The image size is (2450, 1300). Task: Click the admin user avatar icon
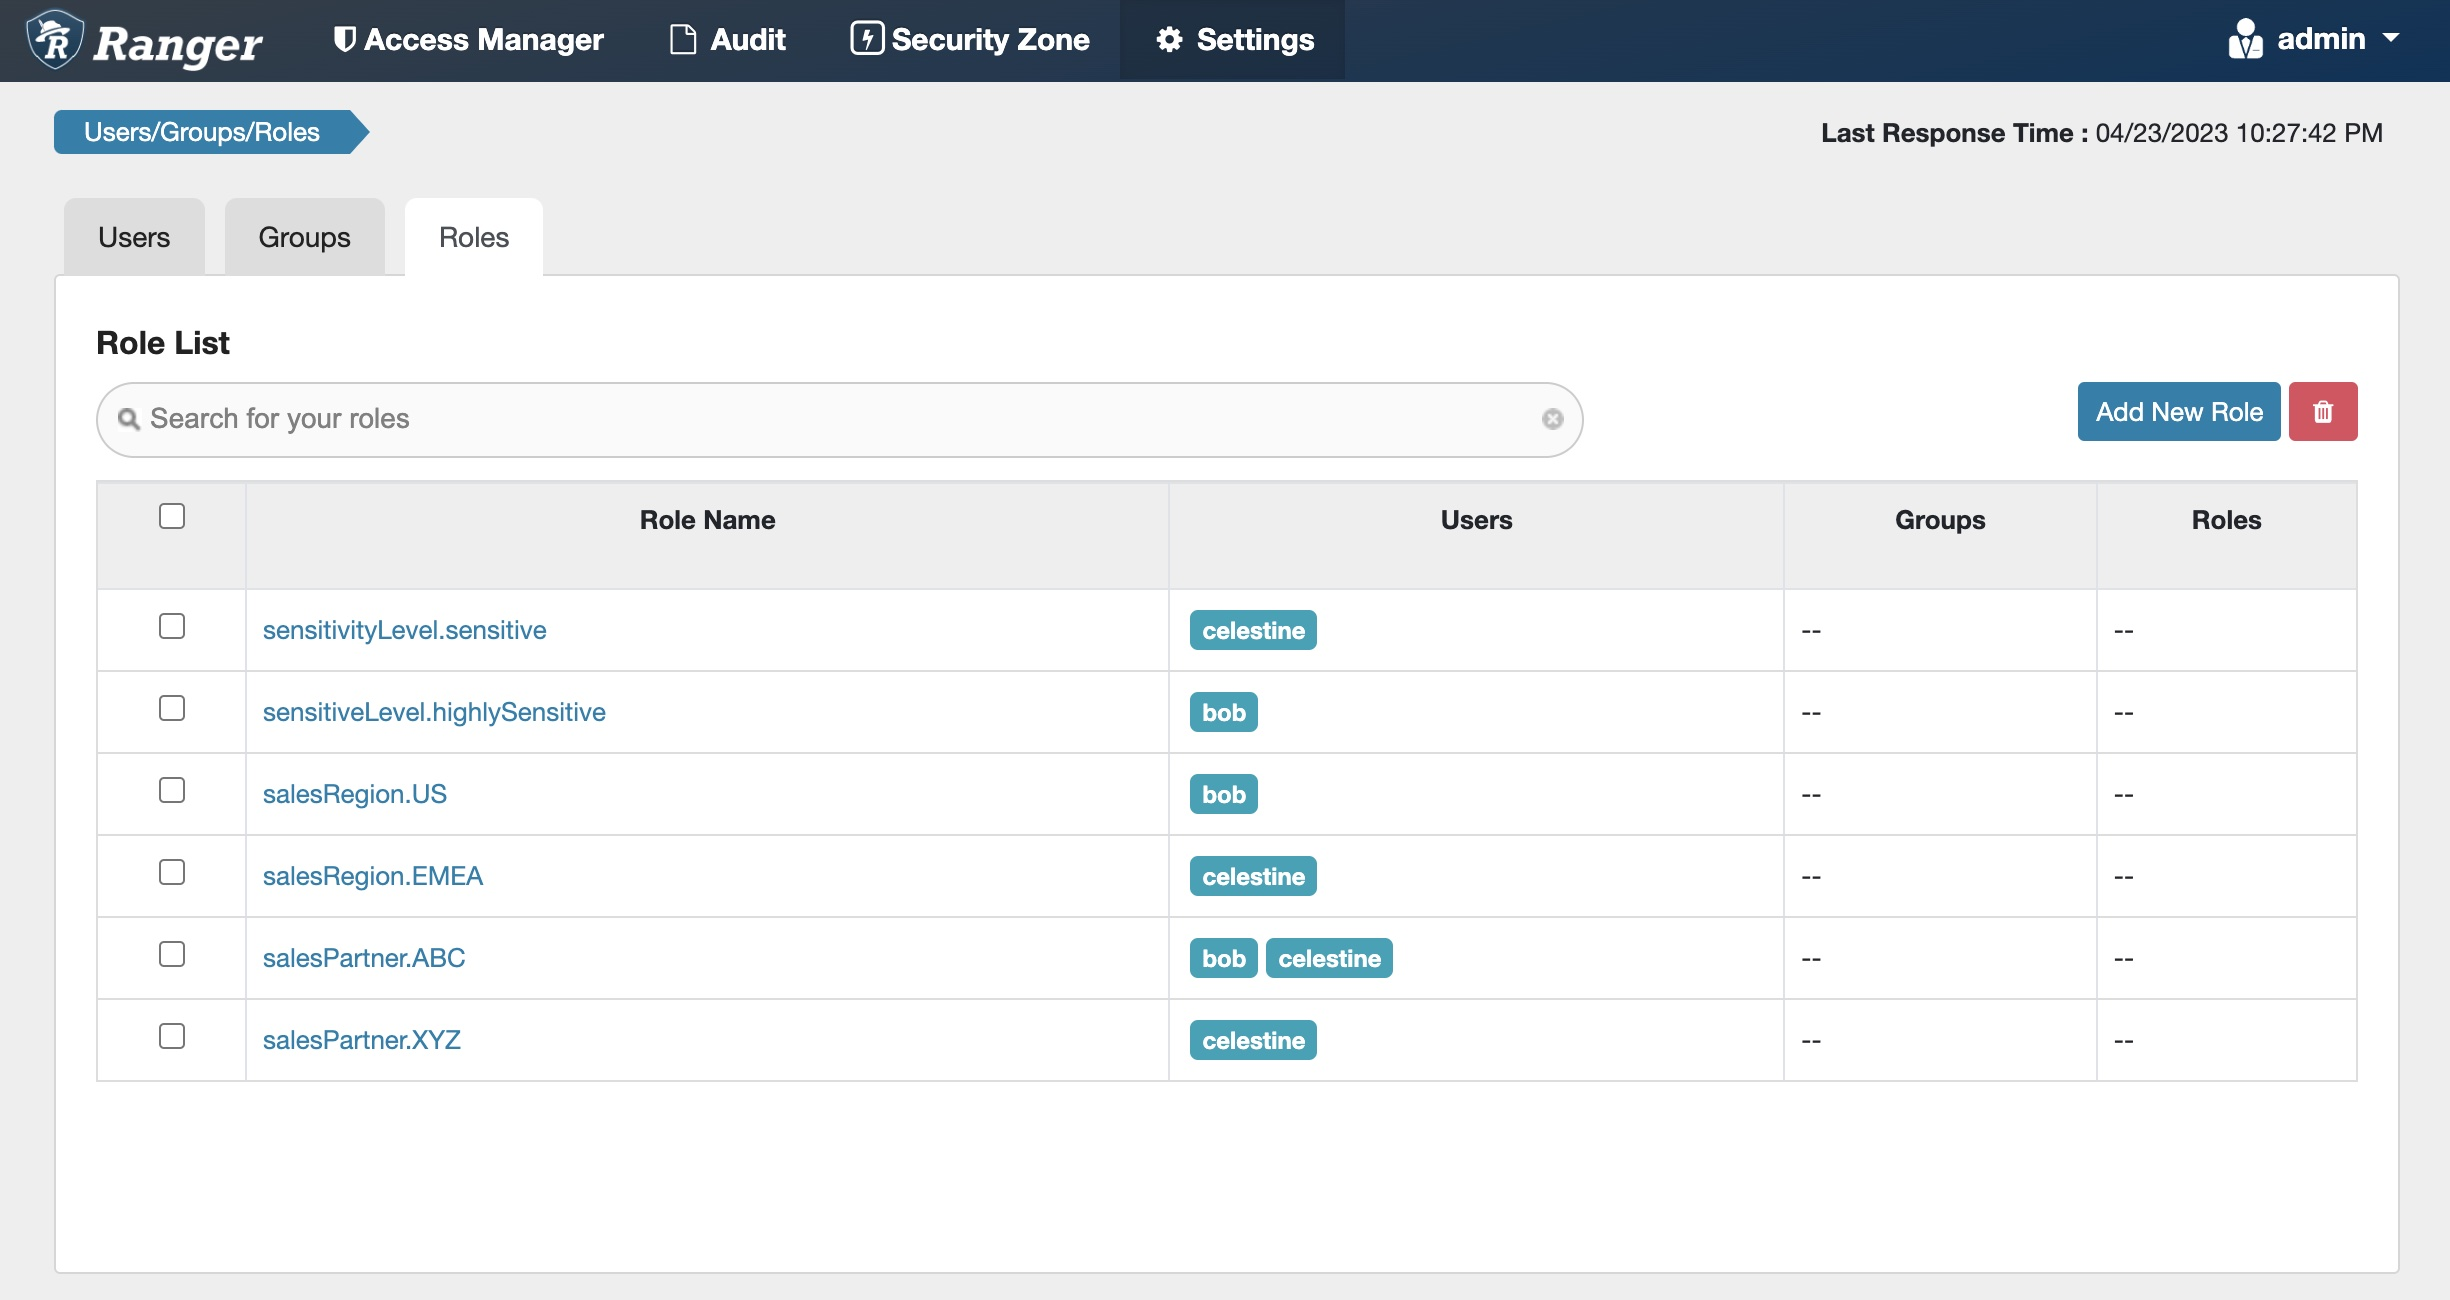(2245, 40)
